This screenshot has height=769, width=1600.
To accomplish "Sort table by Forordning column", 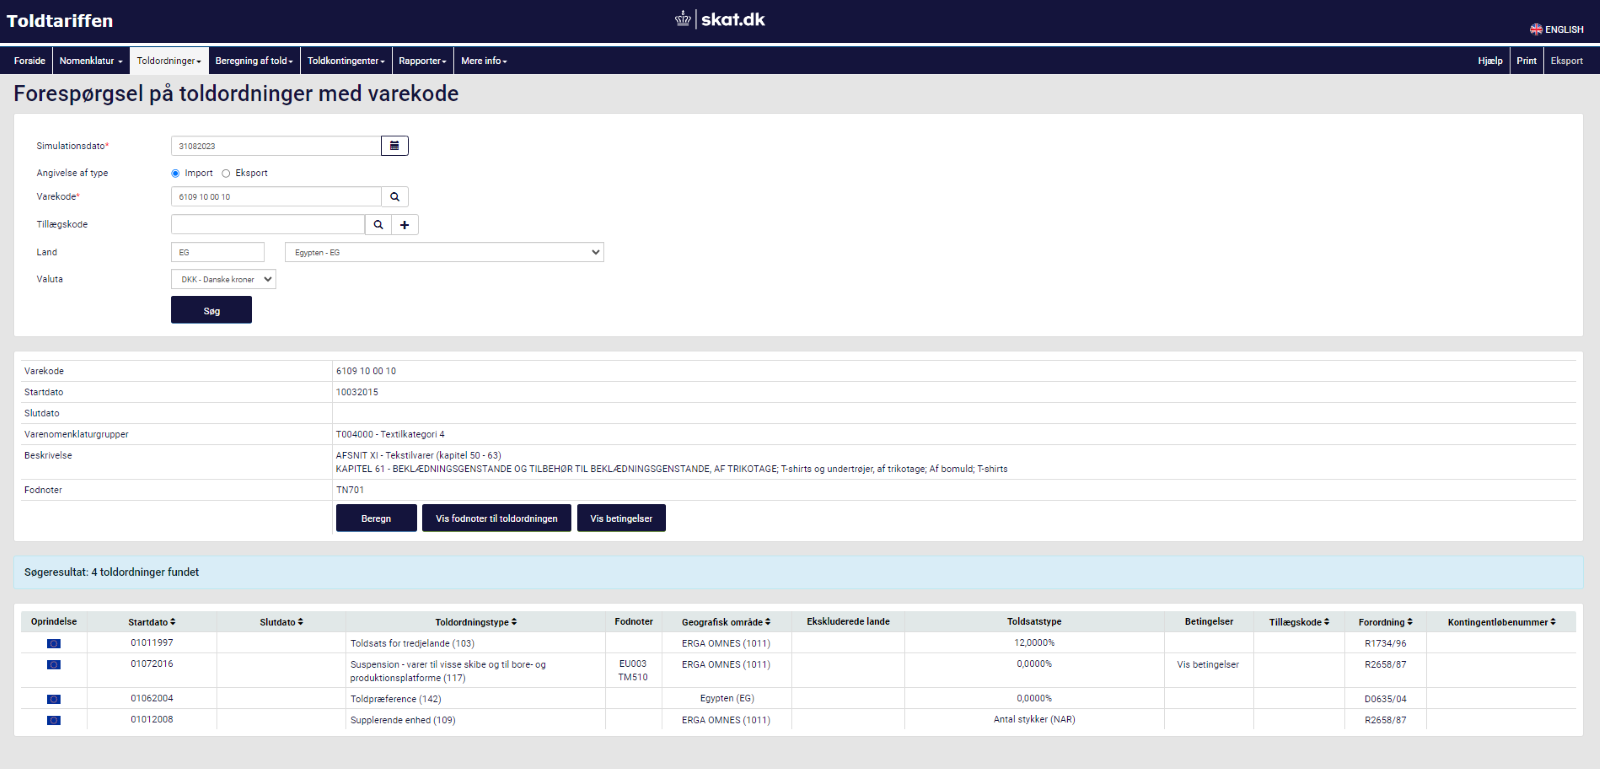I will 1385,622.
